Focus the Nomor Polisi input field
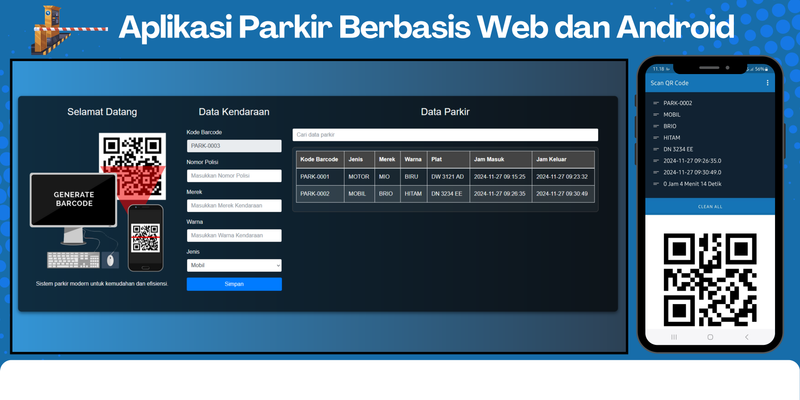This screenshot has height=400, width=800. (234, 176)
